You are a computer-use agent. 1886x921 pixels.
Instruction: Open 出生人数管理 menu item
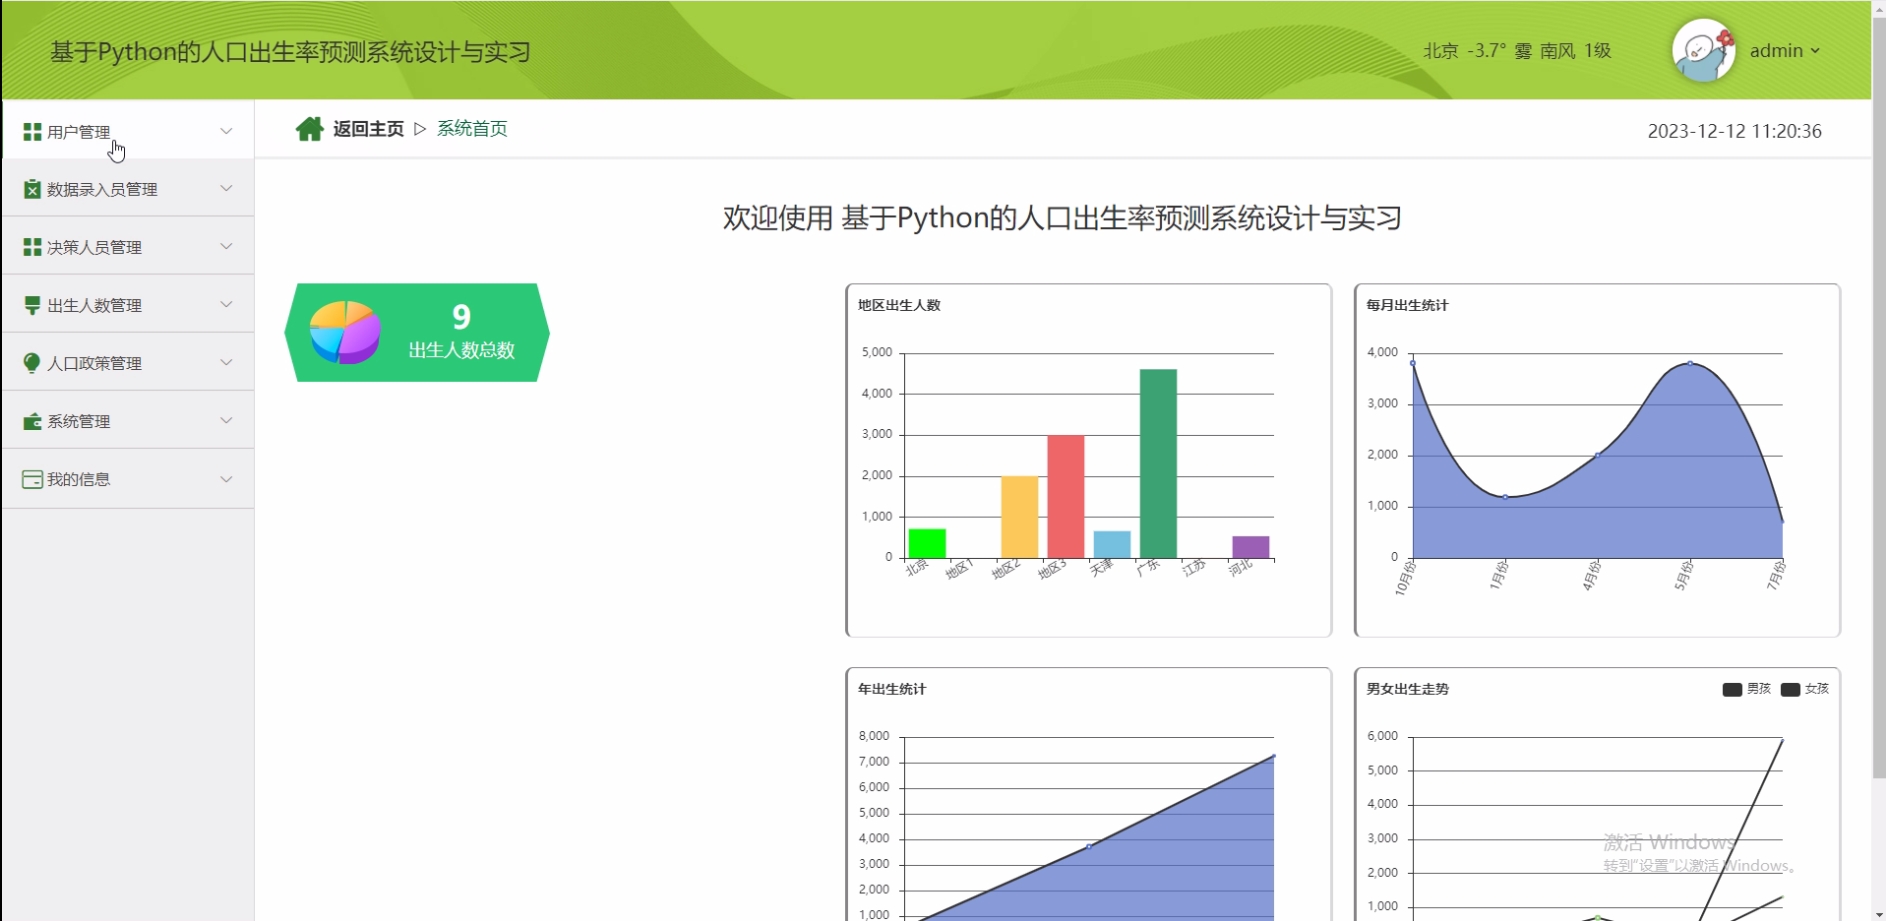[128, 304]
